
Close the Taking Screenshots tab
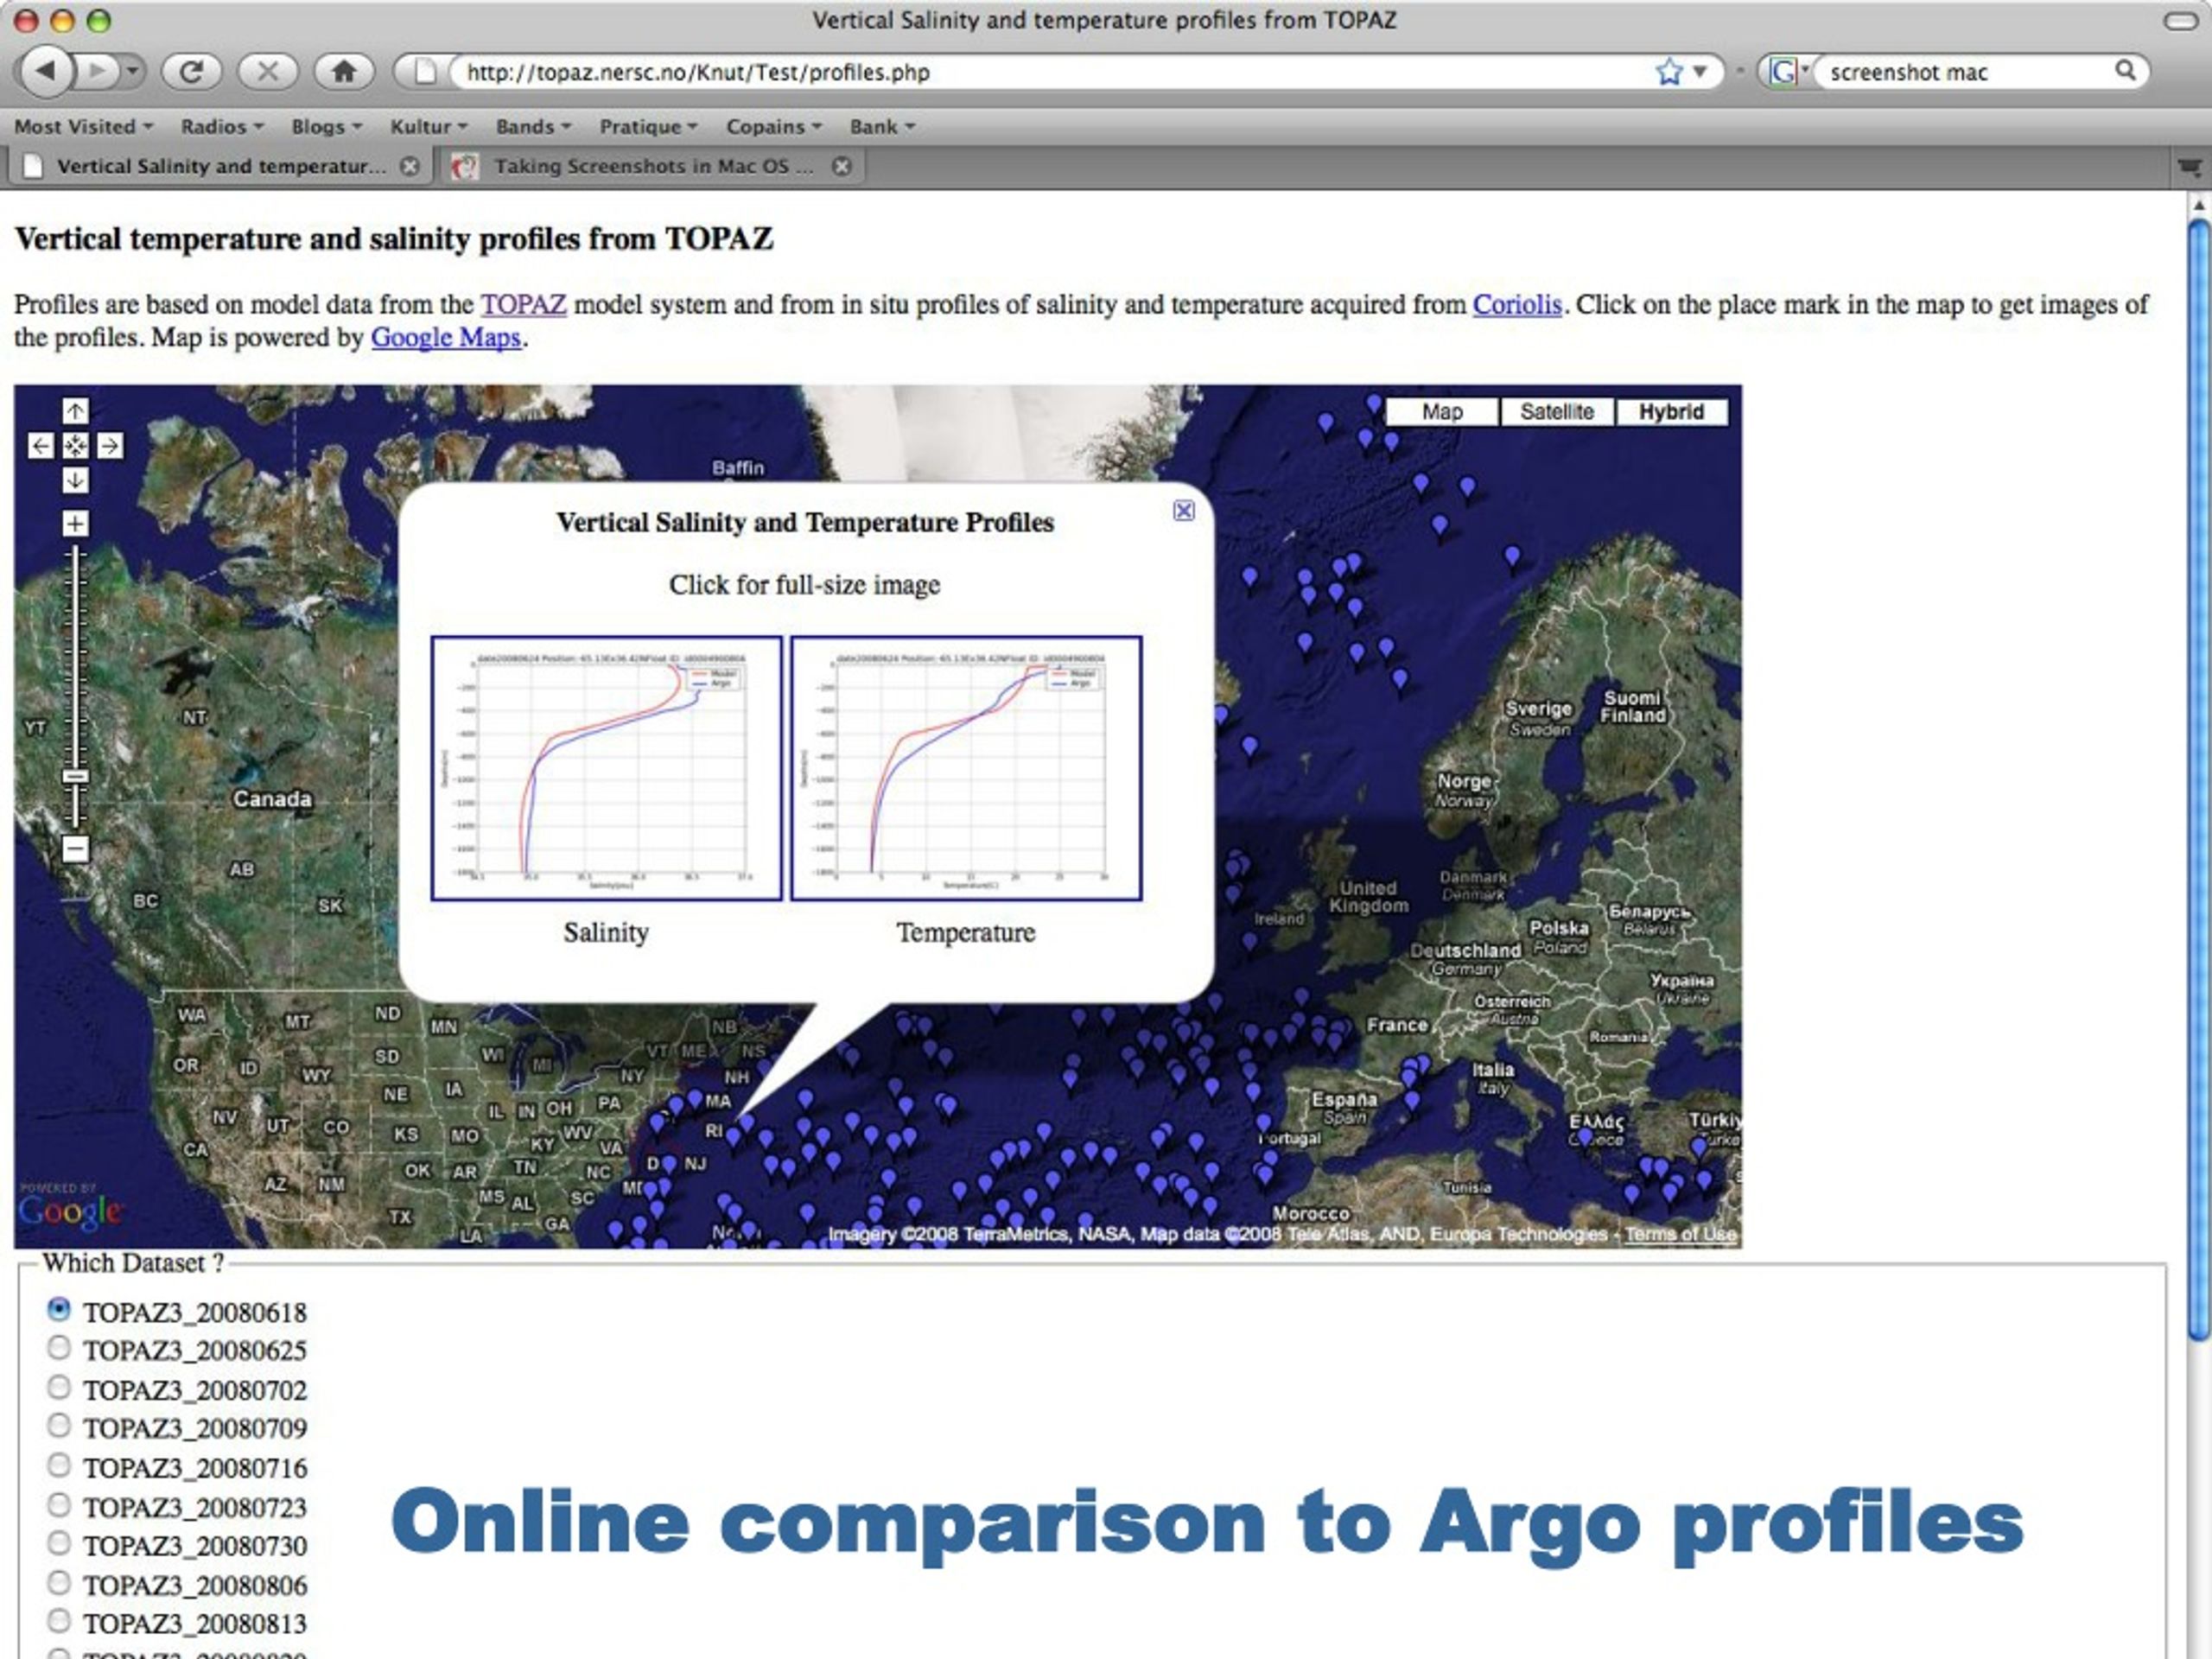(842, 166)
